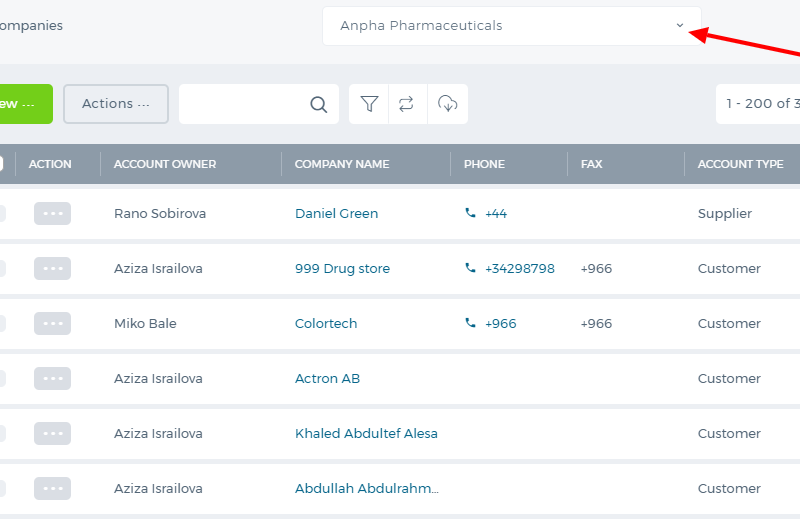Call Daniel Green via phone icon
The image size is (800, 528).
[470, 213]
